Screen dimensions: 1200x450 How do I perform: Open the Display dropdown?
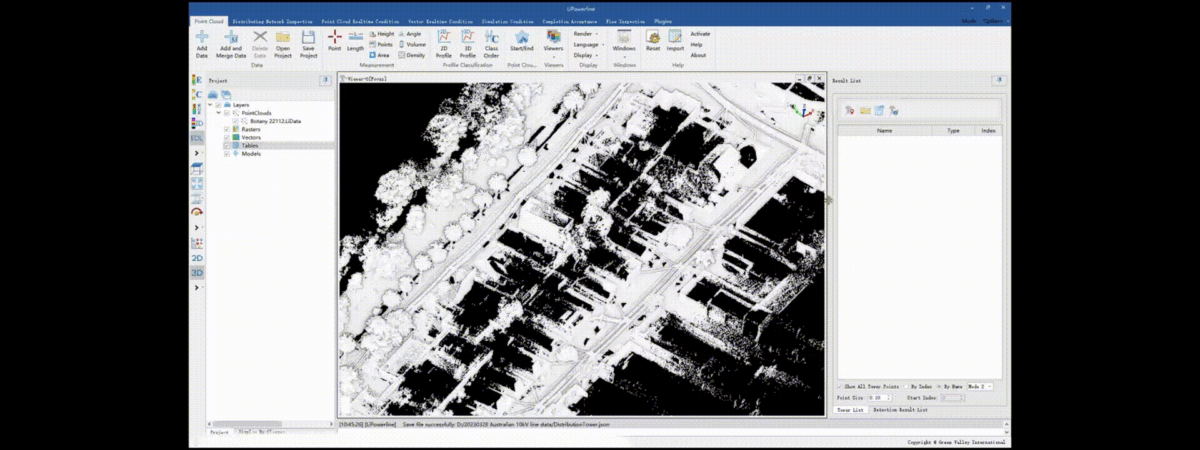586,55
